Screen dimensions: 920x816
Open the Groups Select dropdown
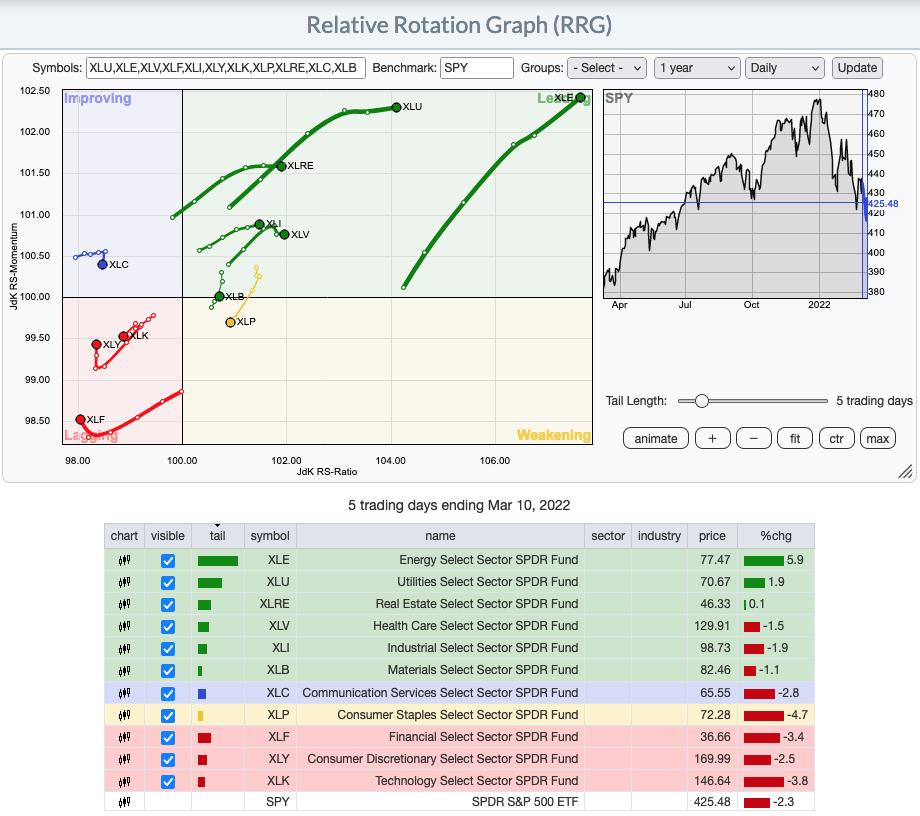coord(607,68)
